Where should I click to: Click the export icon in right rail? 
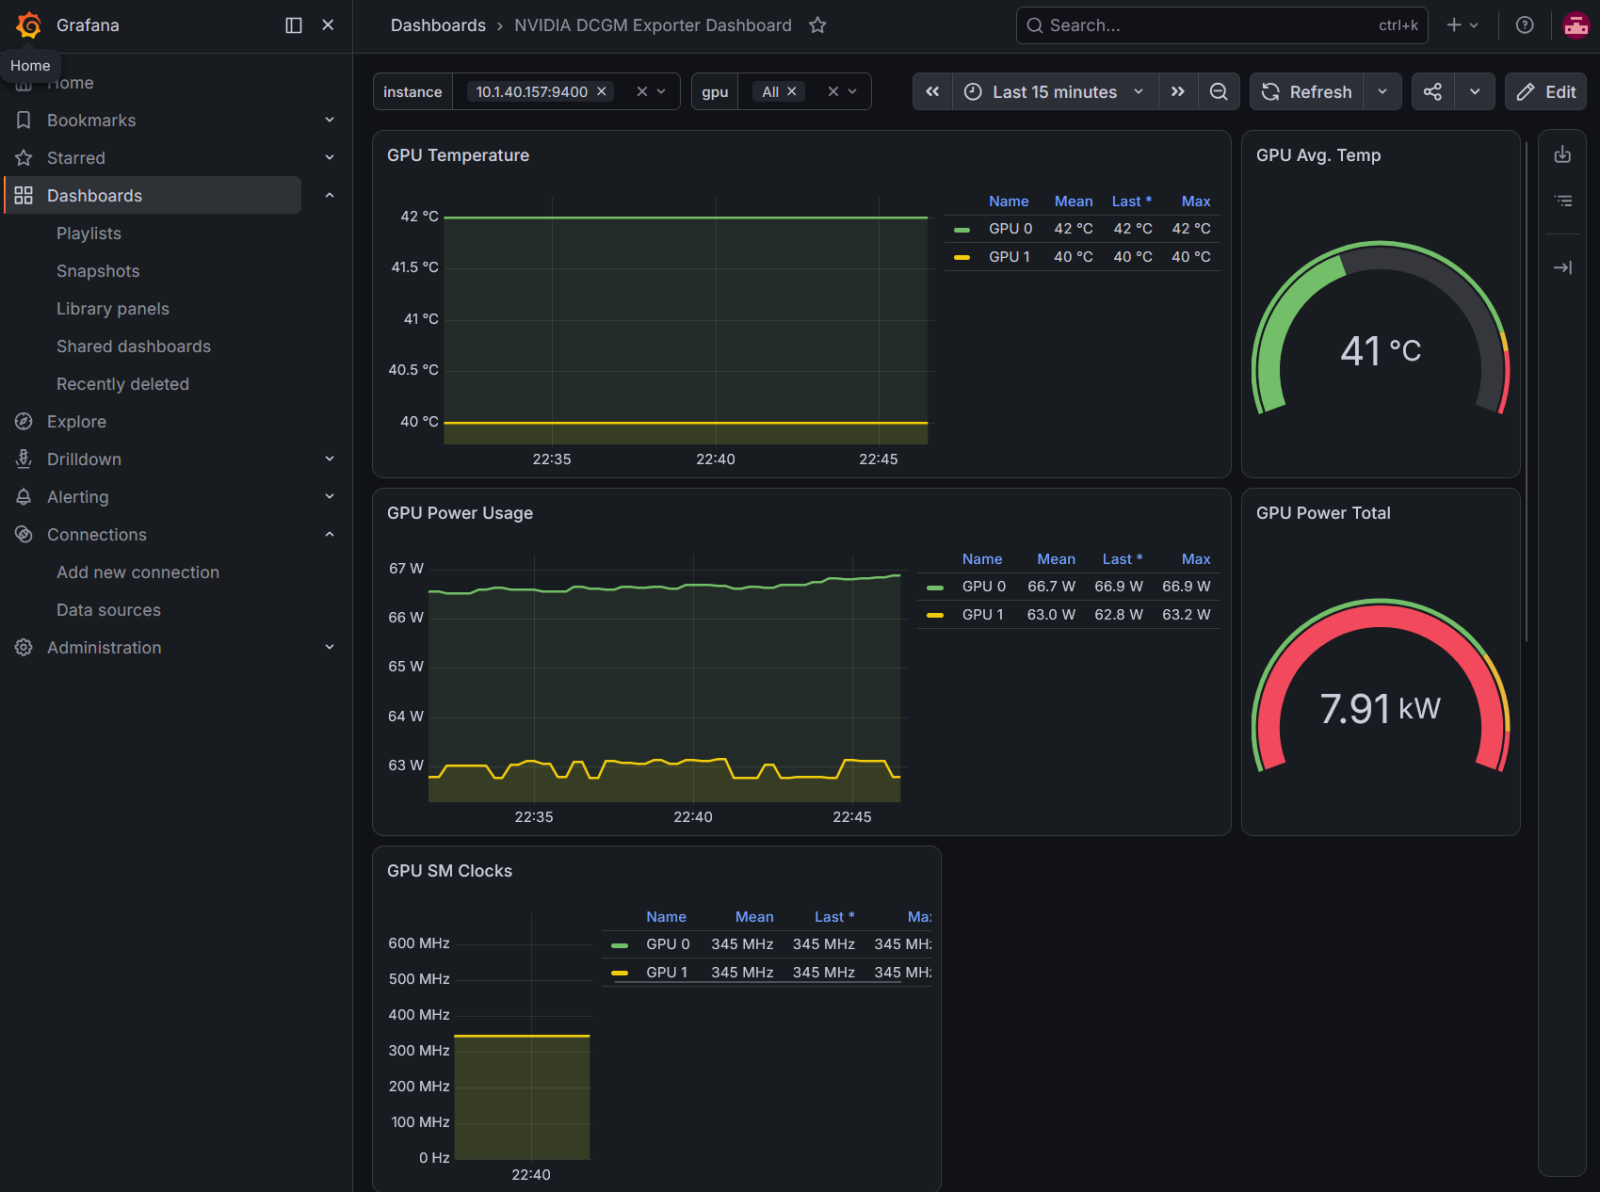click(1563, 155)
